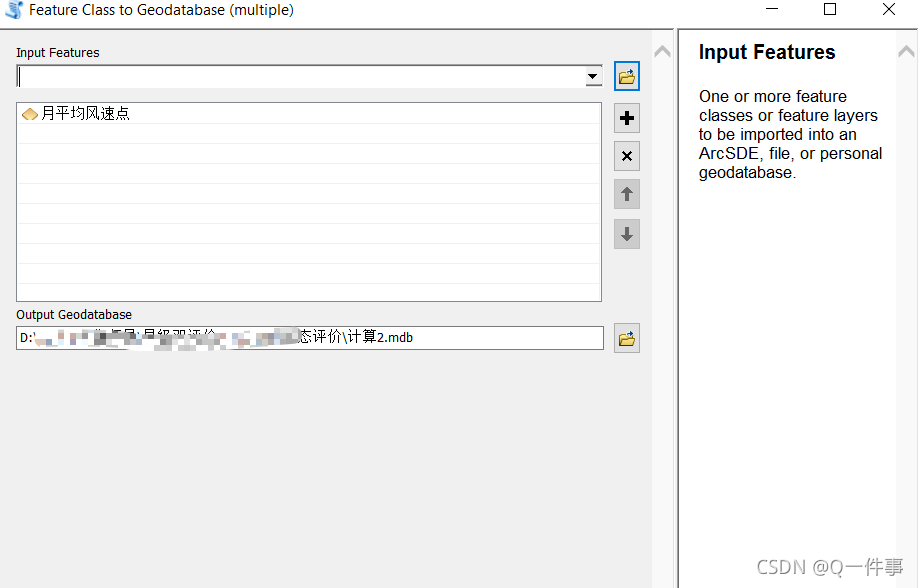
Task: Click the polygon icon beside 月平均风速点
Action: [29, 114]
